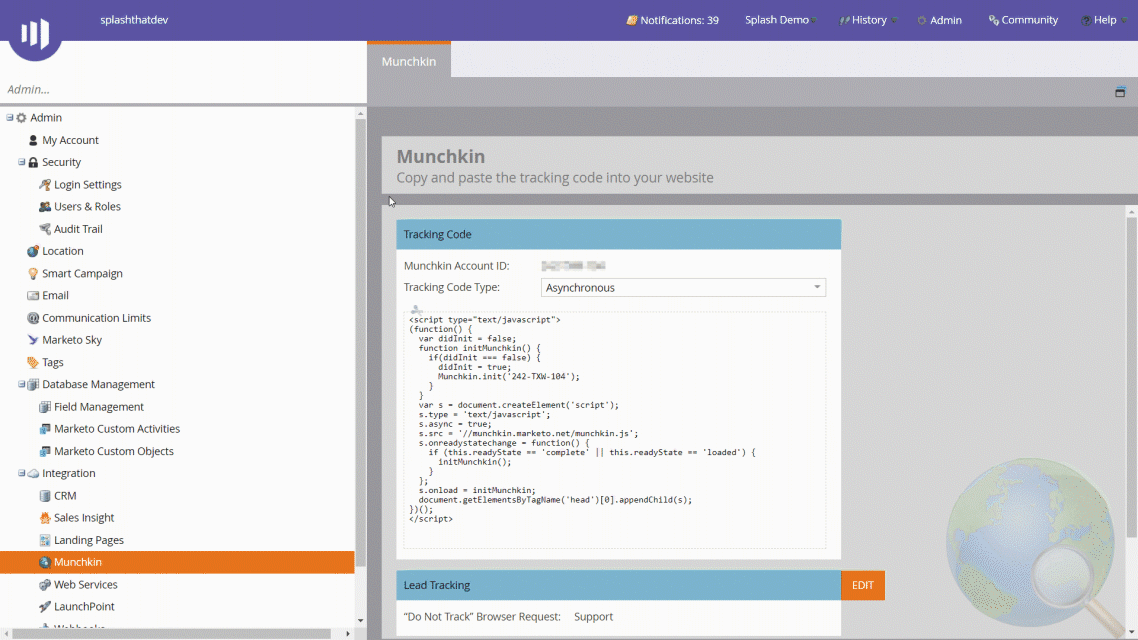Click the Location globe icon
1138x640 pixels.
[33, 251]
